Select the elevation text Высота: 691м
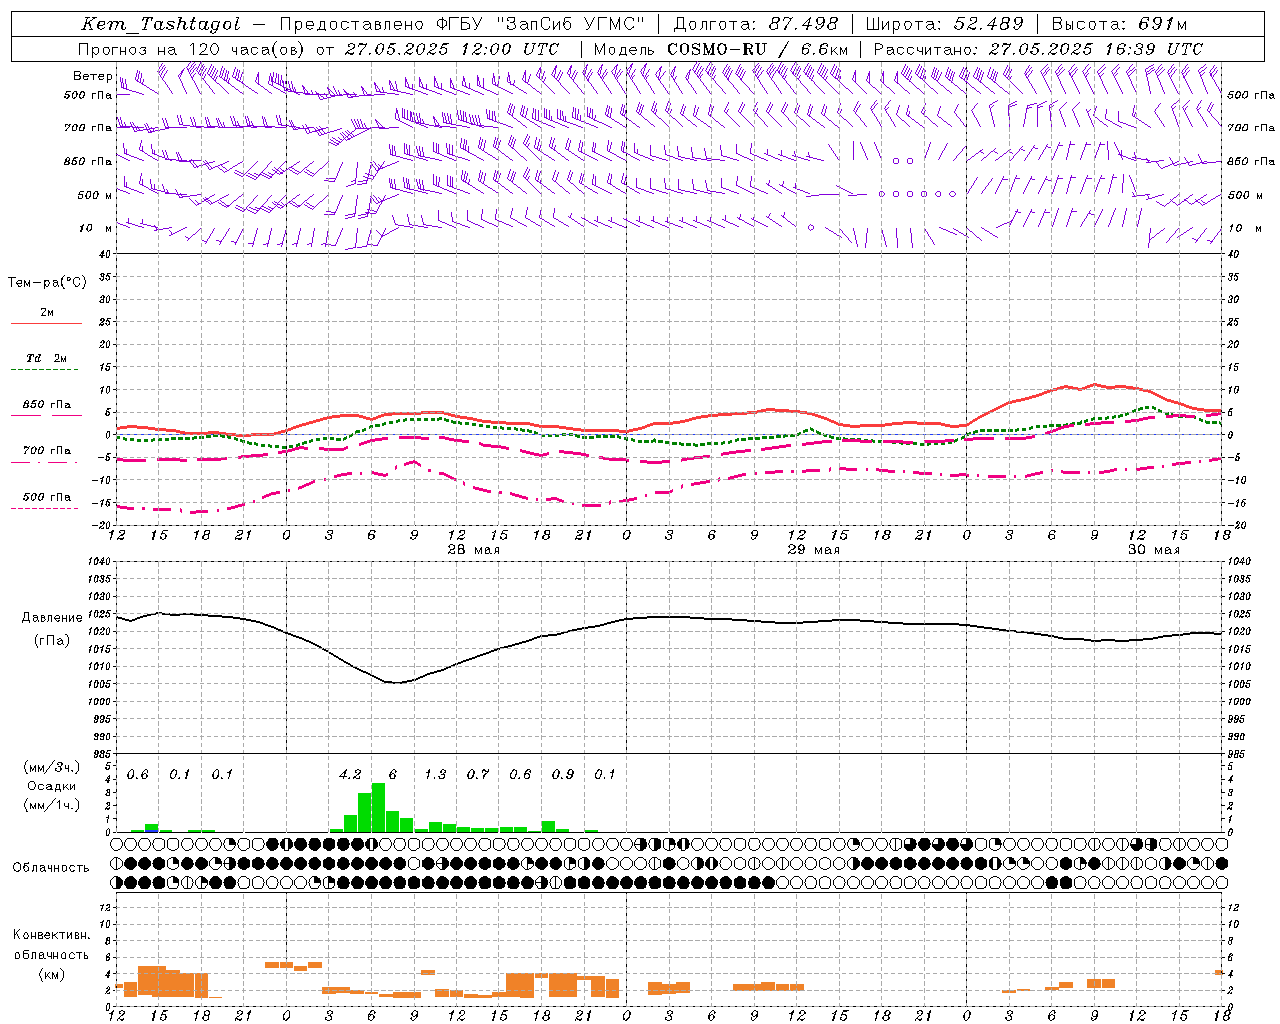This screenshot has height=1024, width=1280. pyautogui.click(x=1120, y=24)
